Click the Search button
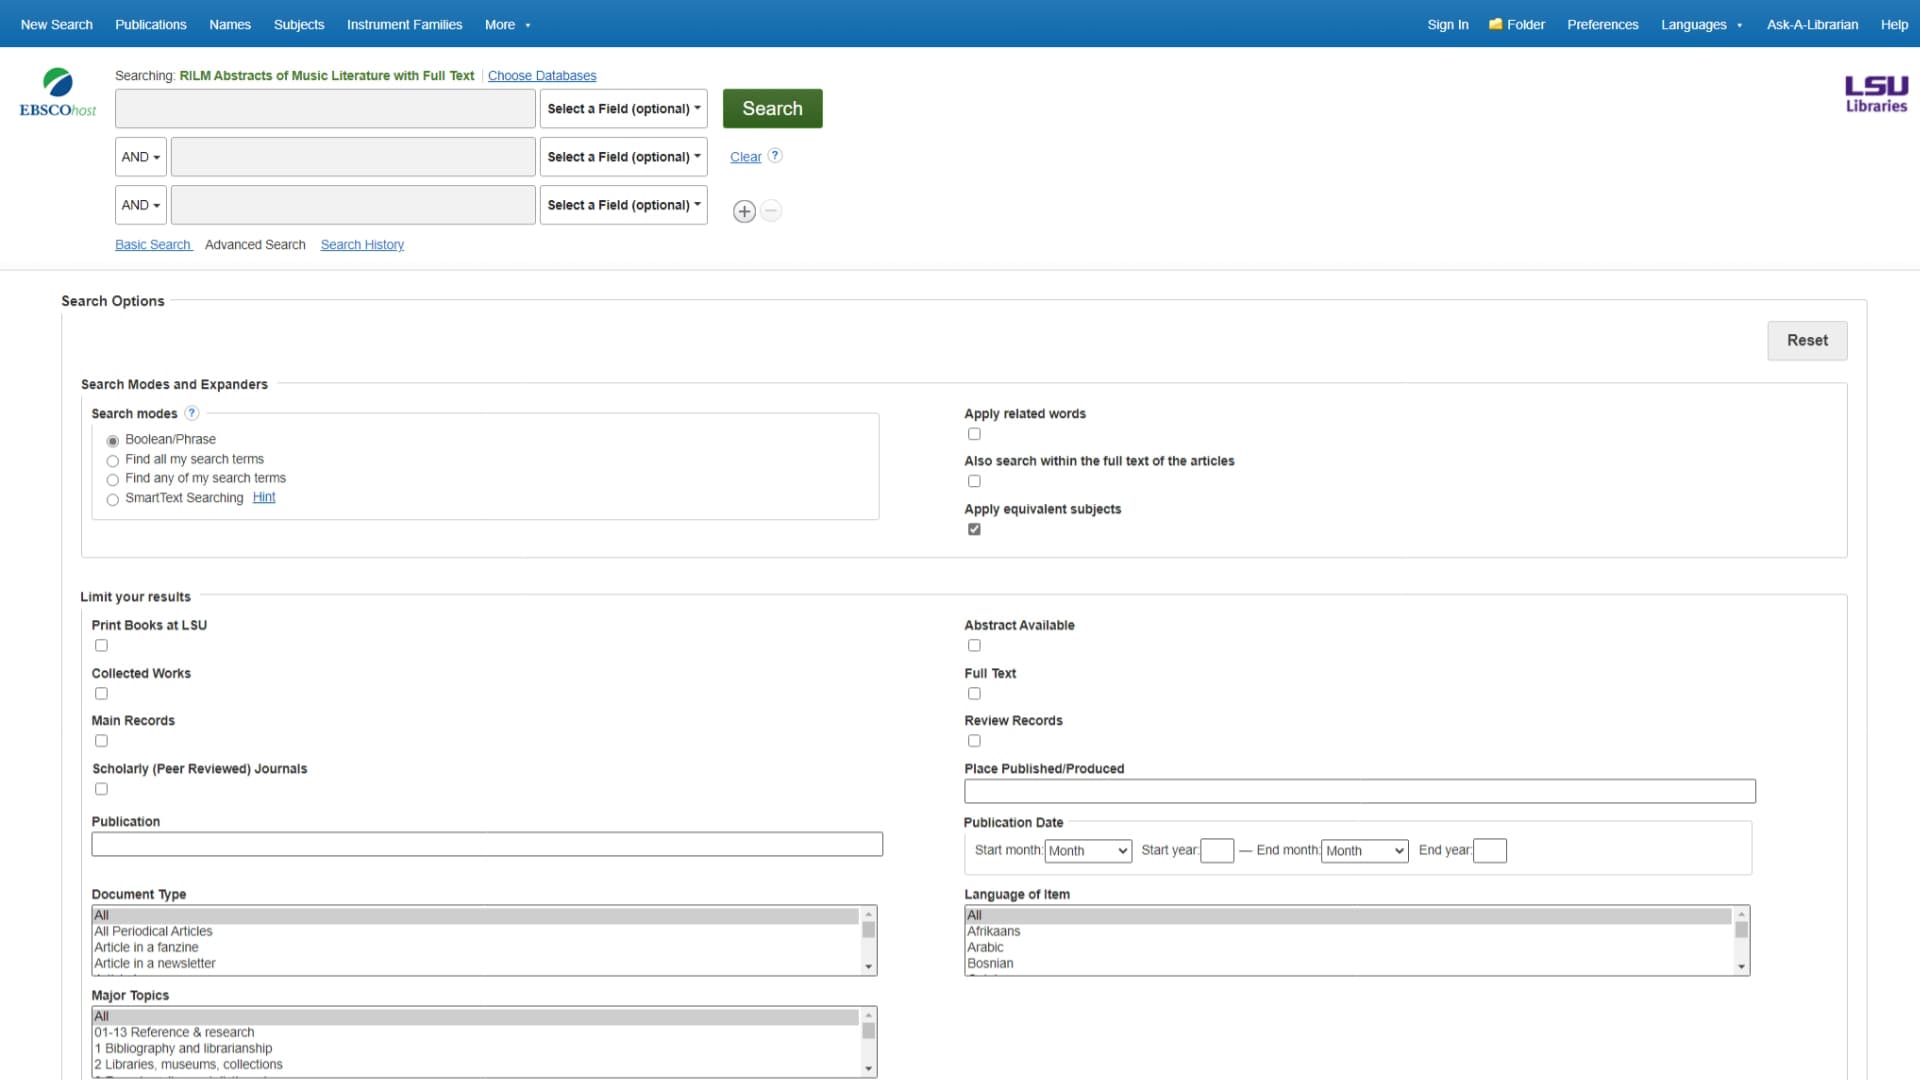The width and height of the screenshot is (1920, 1080). point(773,108)
